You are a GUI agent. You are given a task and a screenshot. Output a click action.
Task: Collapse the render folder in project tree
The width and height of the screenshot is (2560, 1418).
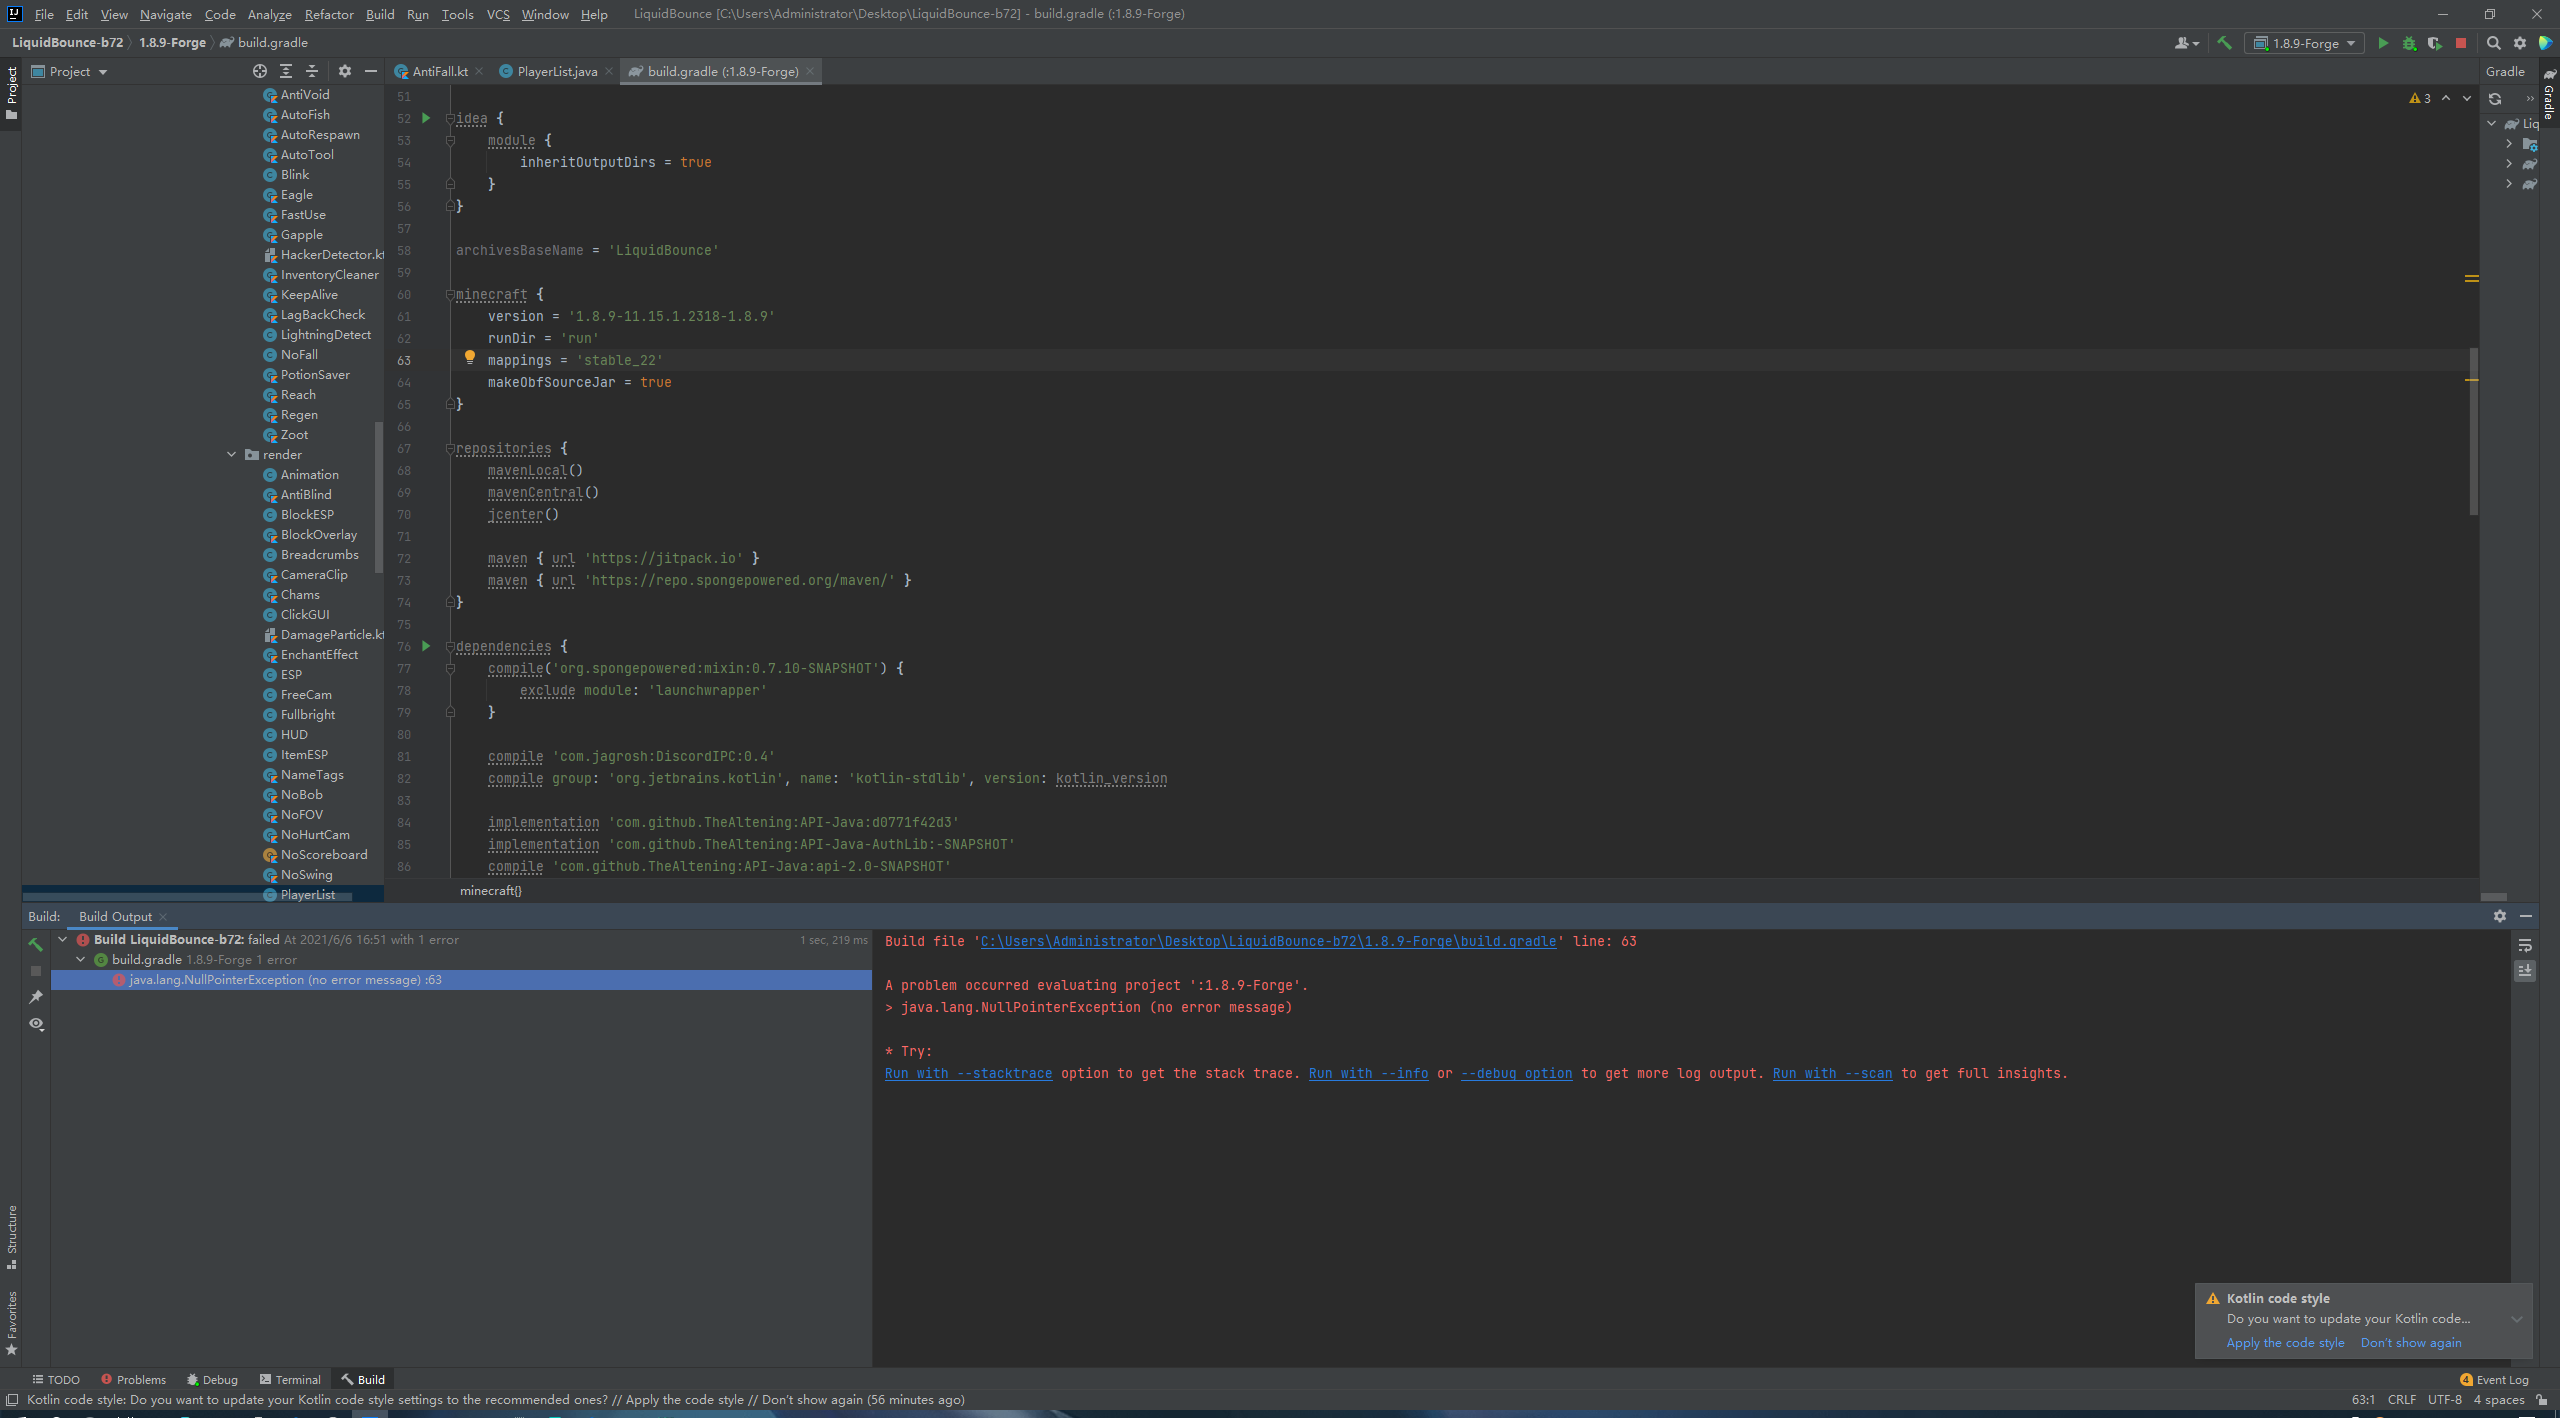point(232,455)
